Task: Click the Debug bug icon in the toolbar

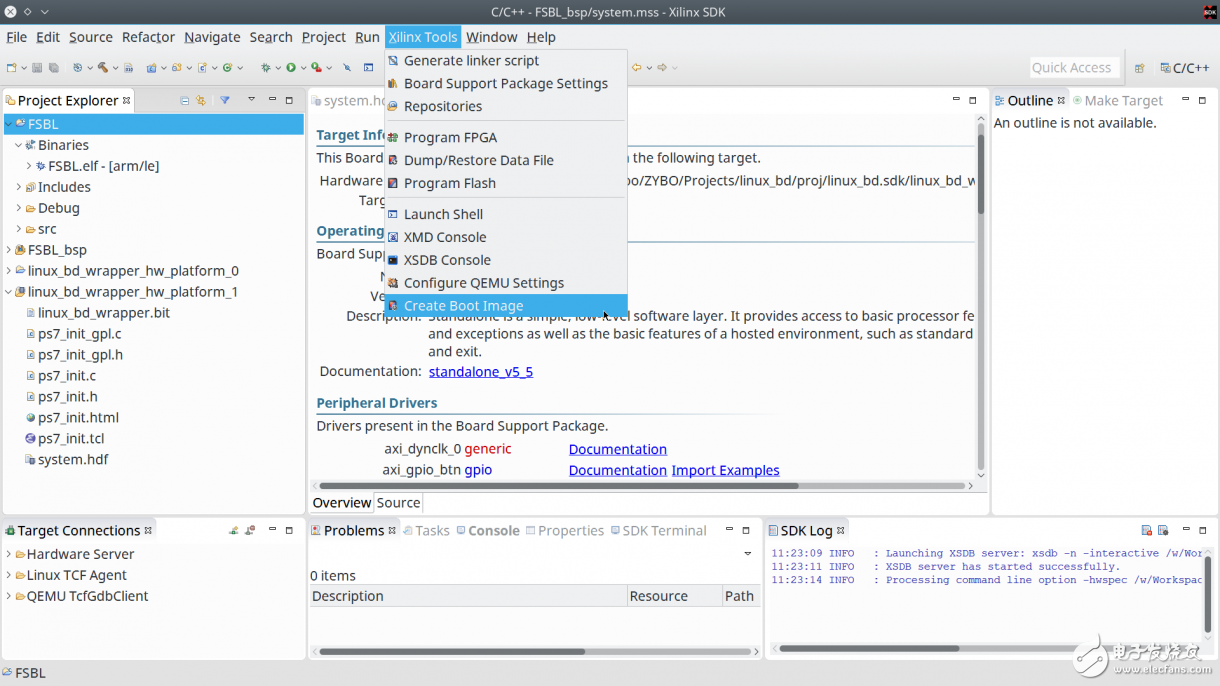Action: [265, 68]
